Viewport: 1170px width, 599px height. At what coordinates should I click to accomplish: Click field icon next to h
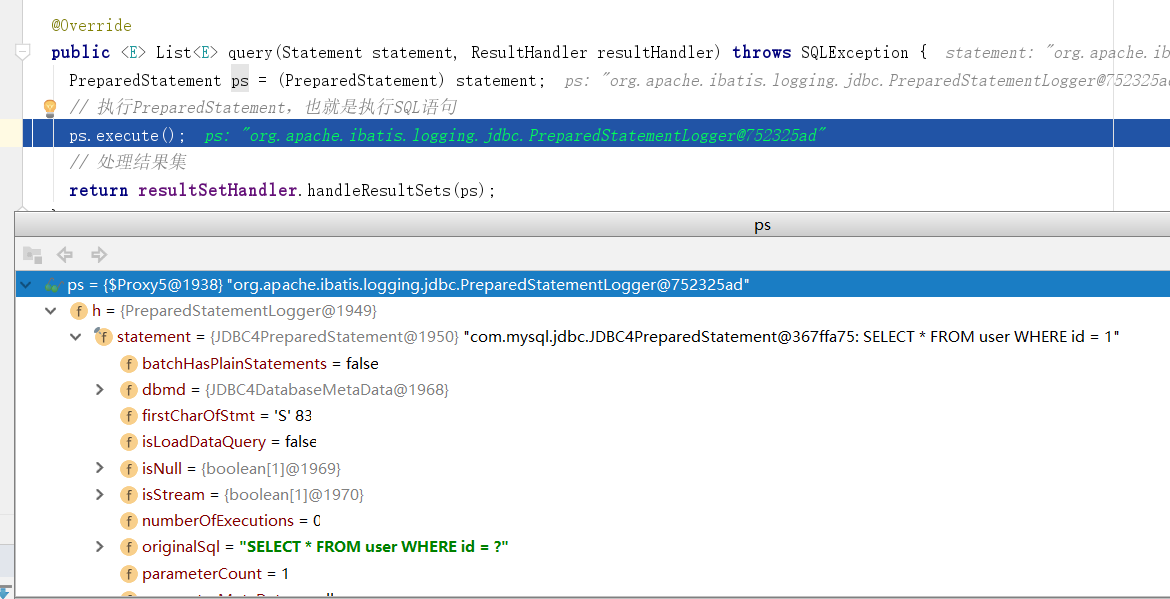(x=78, y=311)
